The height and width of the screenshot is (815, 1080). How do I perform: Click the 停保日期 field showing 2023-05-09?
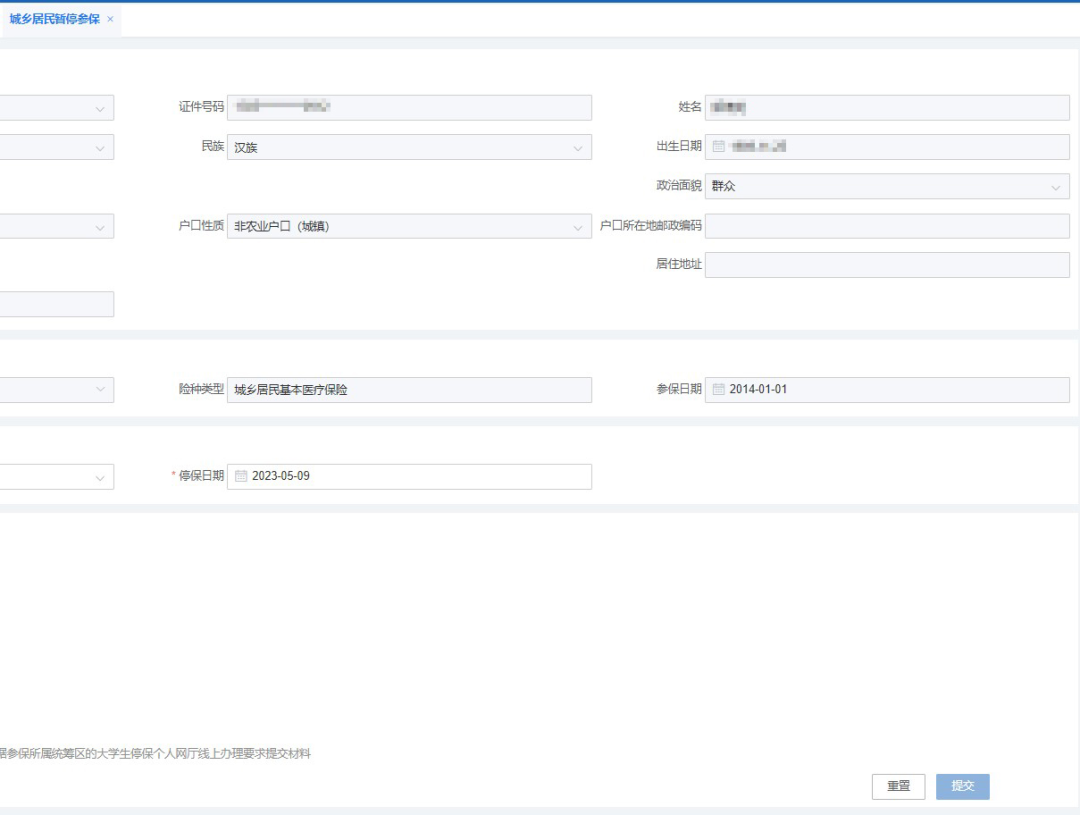point(409,476)
